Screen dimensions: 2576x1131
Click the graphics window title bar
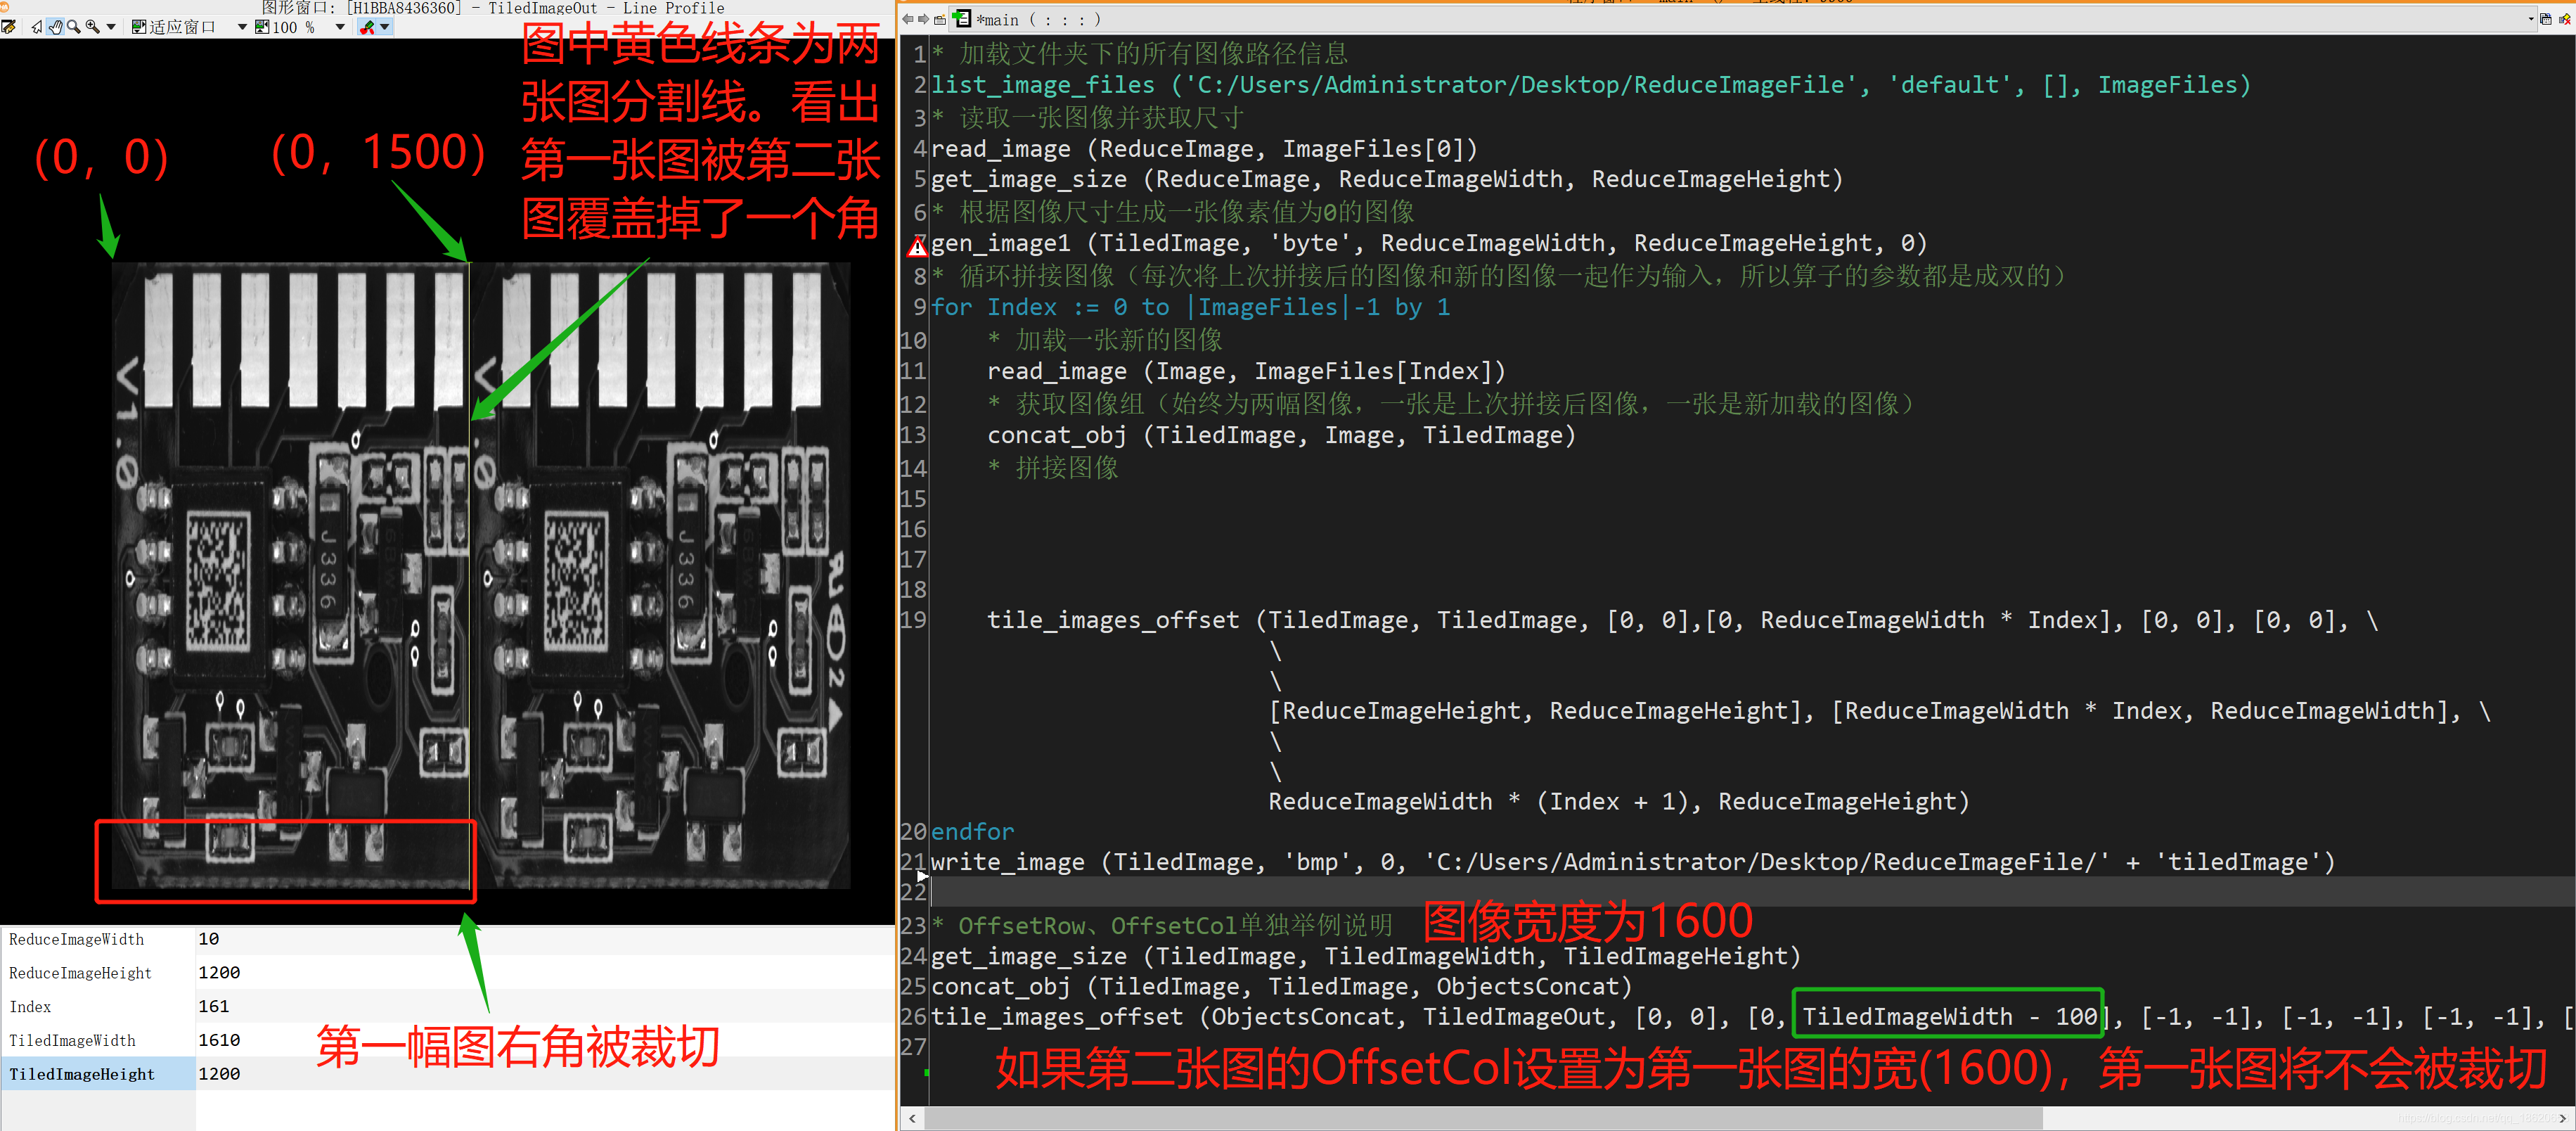click(447, 8)
